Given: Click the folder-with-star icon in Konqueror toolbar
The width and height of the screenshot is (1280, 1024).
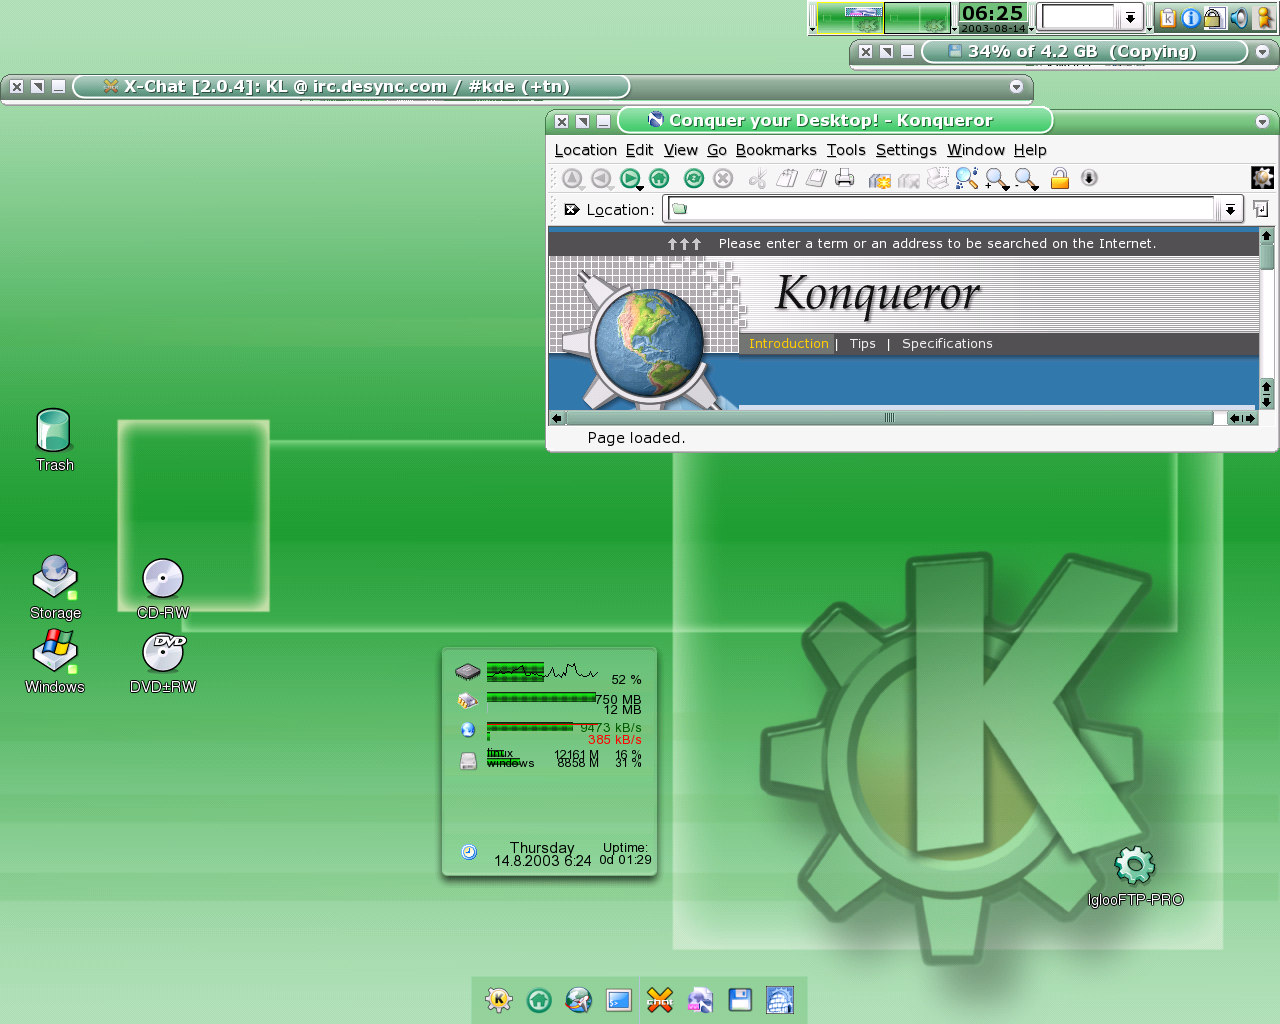Looking at the screenshot, I should pos(880,179).
